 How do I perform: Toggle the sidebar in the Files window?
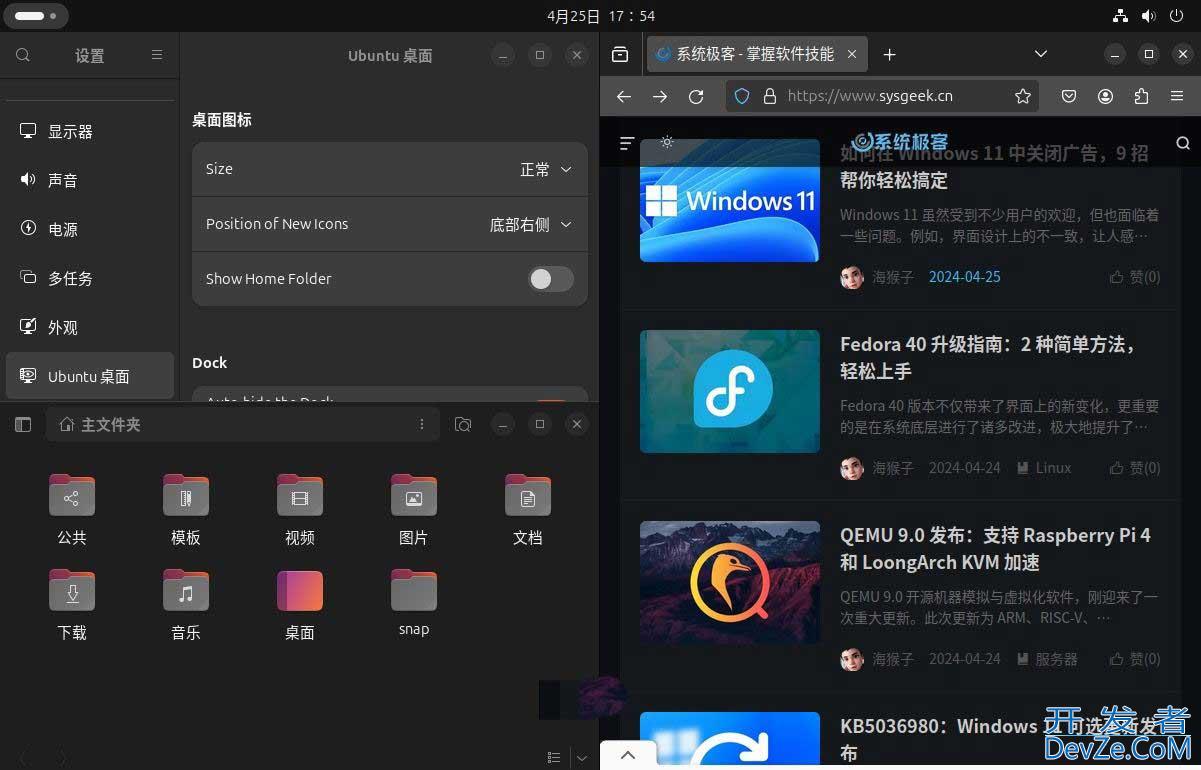point(23,425)
